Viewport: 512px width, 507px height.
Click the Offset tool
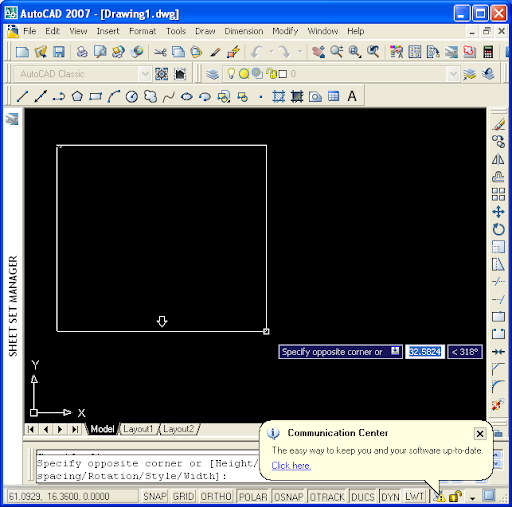tap(498, 177)
